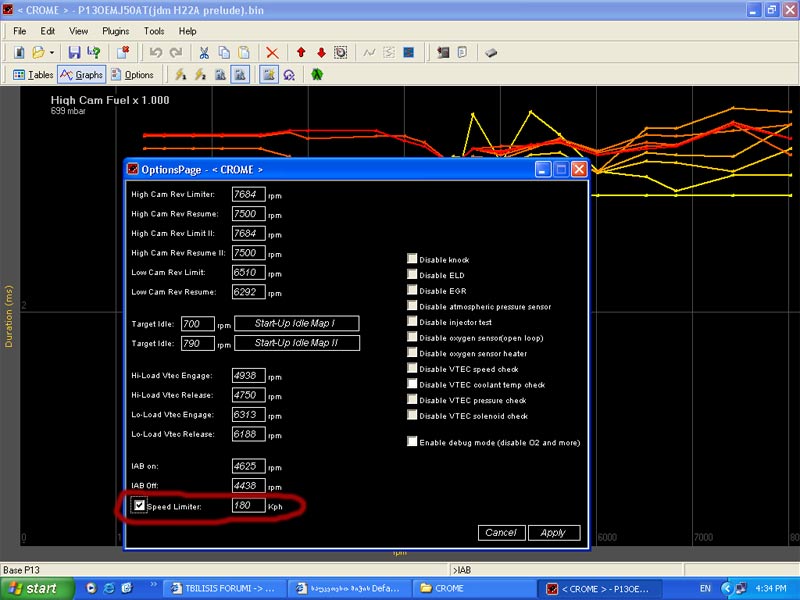This screenshot has height=600, width=800.
Task: Click the highlighted star map icon
Action: click(x=269, y=75)
